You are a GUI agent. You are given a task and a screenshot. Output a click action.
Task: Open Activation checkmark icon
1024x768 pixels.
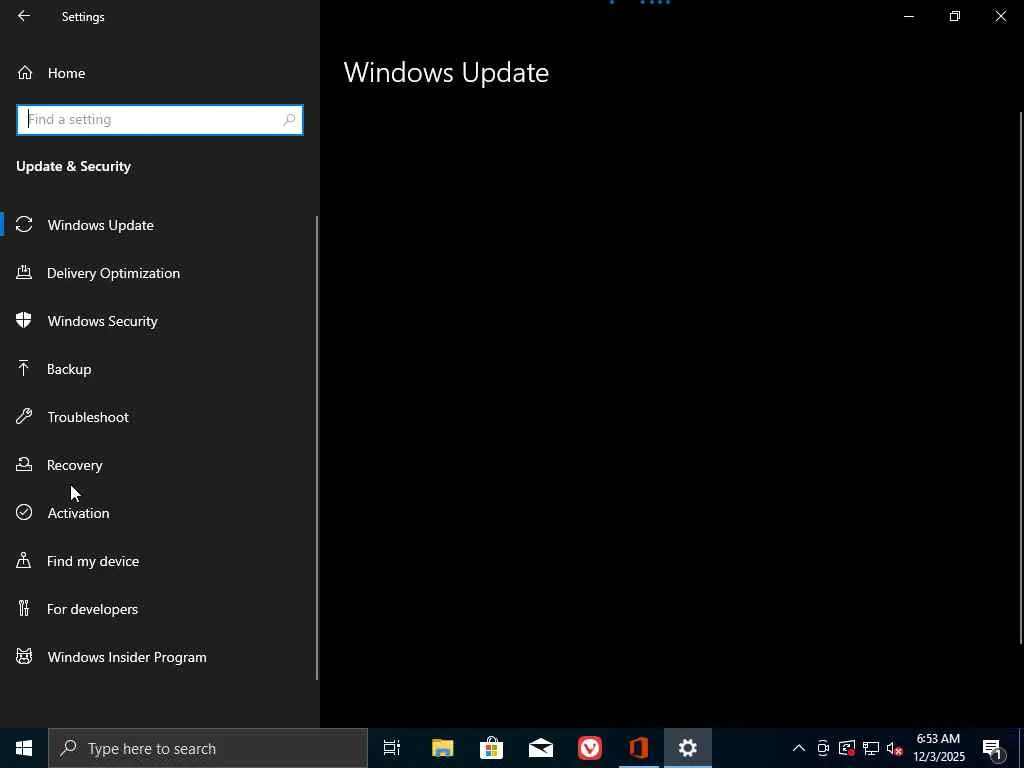[x=24, y=513]
